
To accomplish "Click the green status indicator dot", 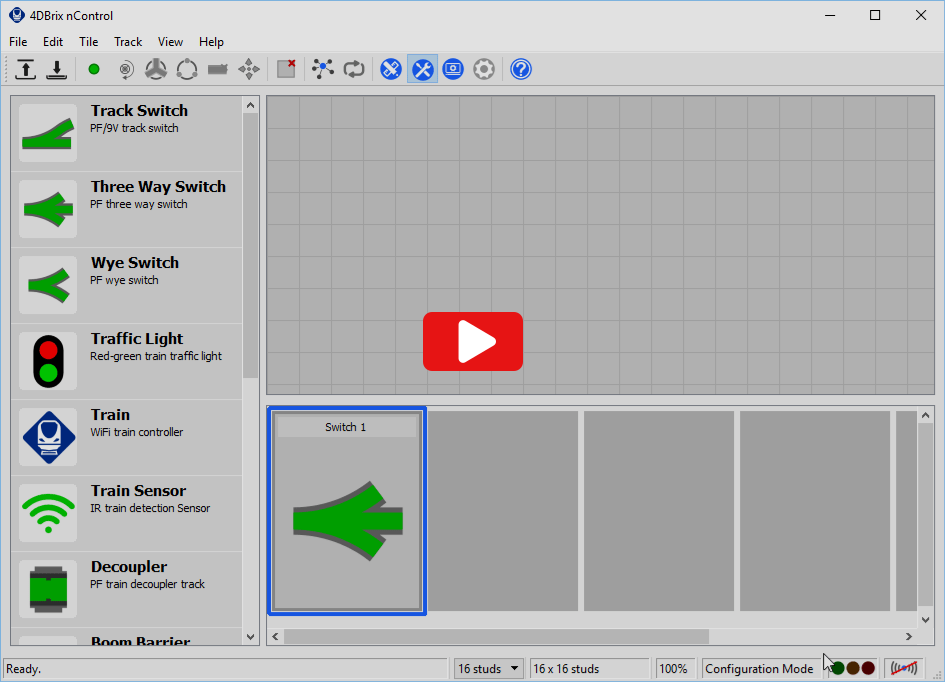I will click(838, 668).
